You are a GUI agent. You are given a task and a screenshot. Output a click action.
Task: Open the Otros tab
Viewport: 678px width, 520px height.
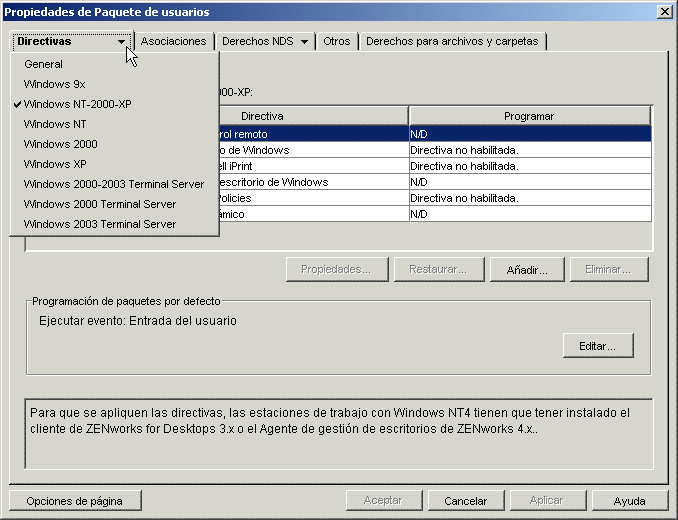pos(336,41)
